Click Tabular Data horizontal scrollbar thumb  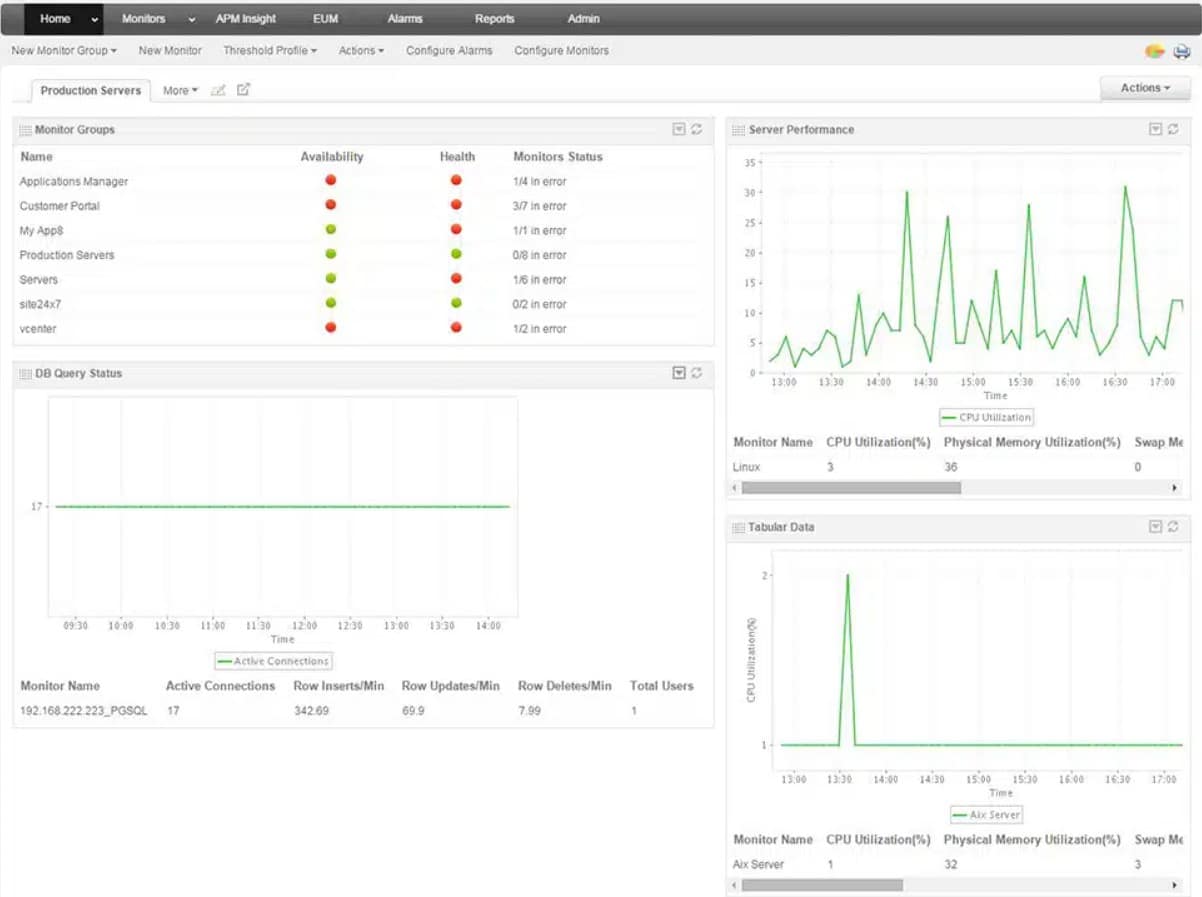(822, 886)
